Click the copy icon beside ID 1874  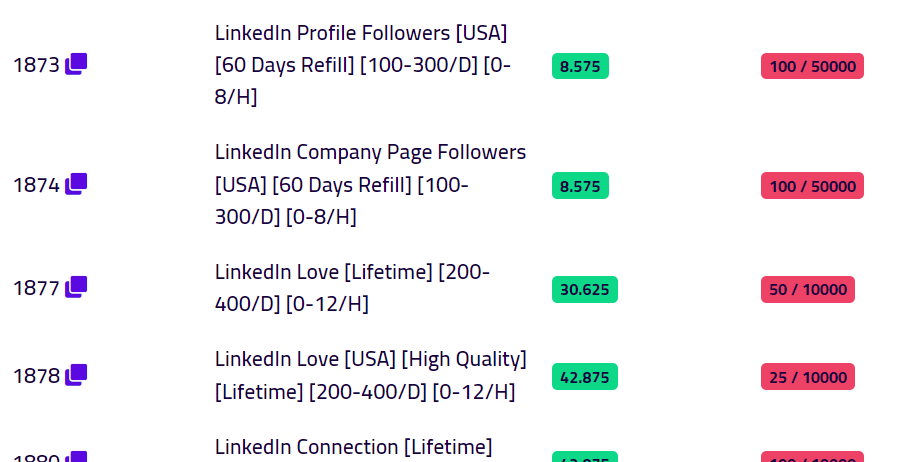point(76,185)
